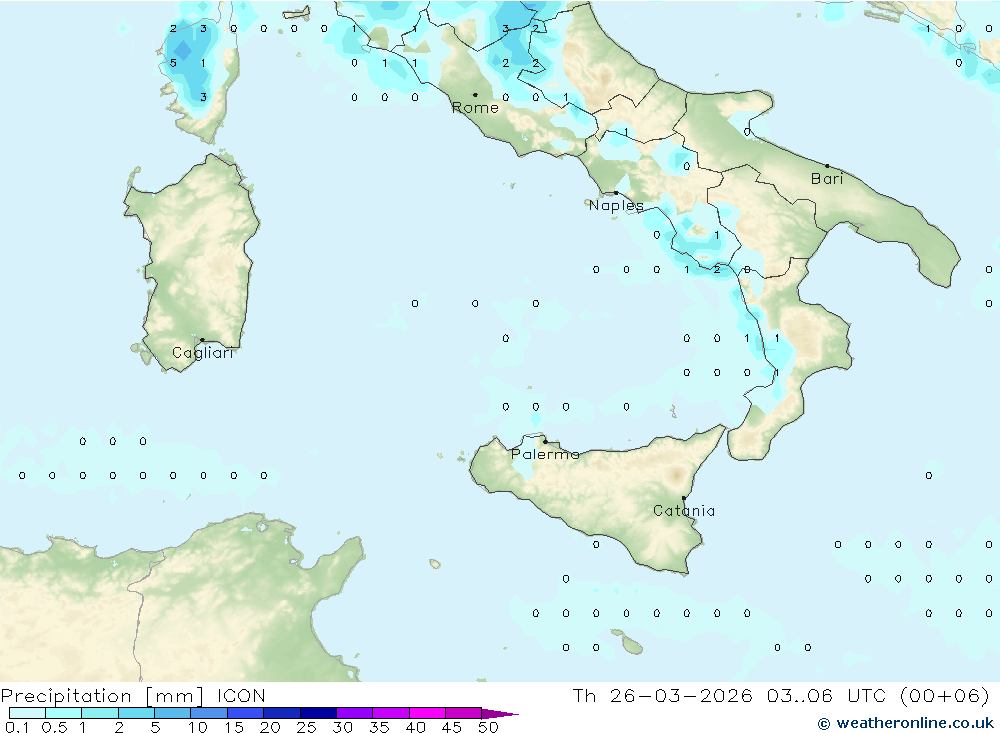Select the 15–20 mm legend swatch
This screenshot has width=1000, height=733.
click(246, 713)
